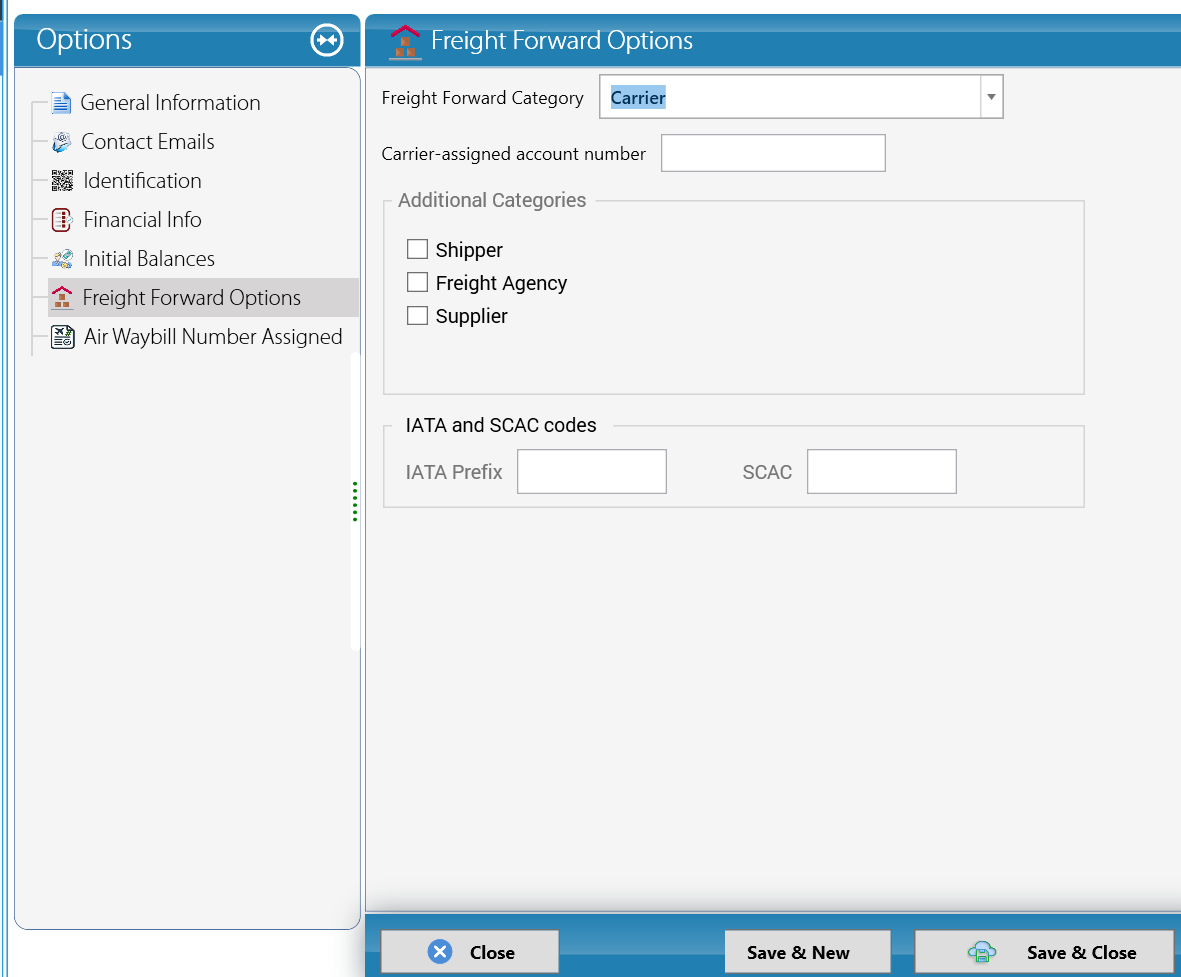Viewport: 1181px width, 977px height.
Task: Open the Freight Forward Category dropdown arrow
Action: click(x=991, y=96)
